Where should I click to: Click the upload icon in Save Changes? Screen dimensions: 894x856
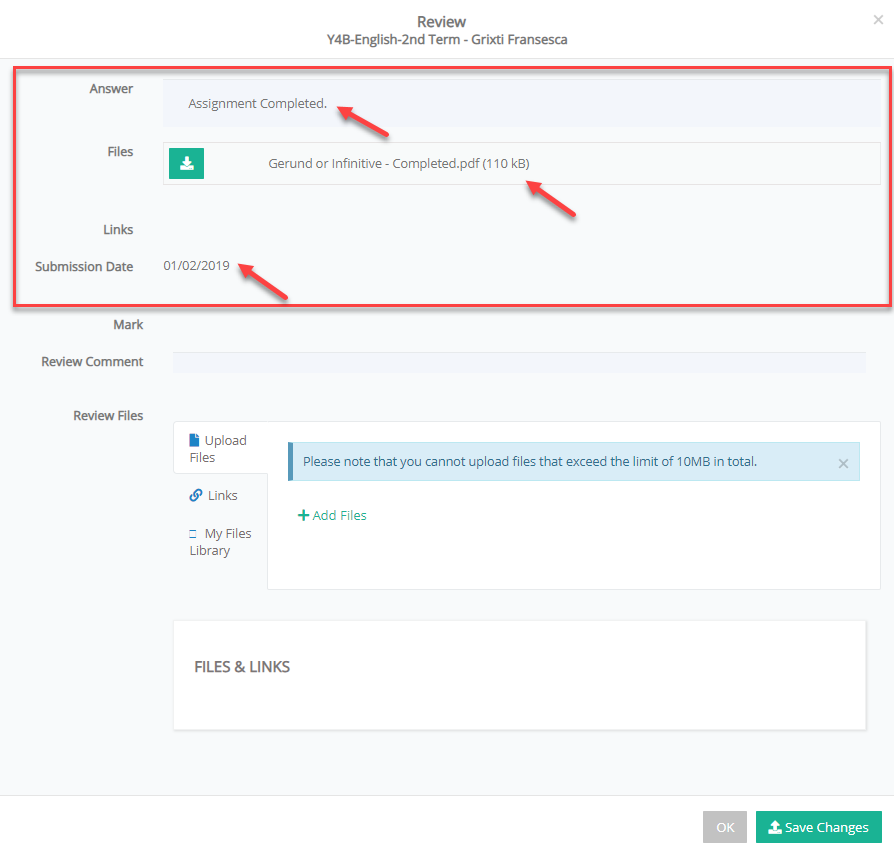pyautogui.click(x=775, y=827)
